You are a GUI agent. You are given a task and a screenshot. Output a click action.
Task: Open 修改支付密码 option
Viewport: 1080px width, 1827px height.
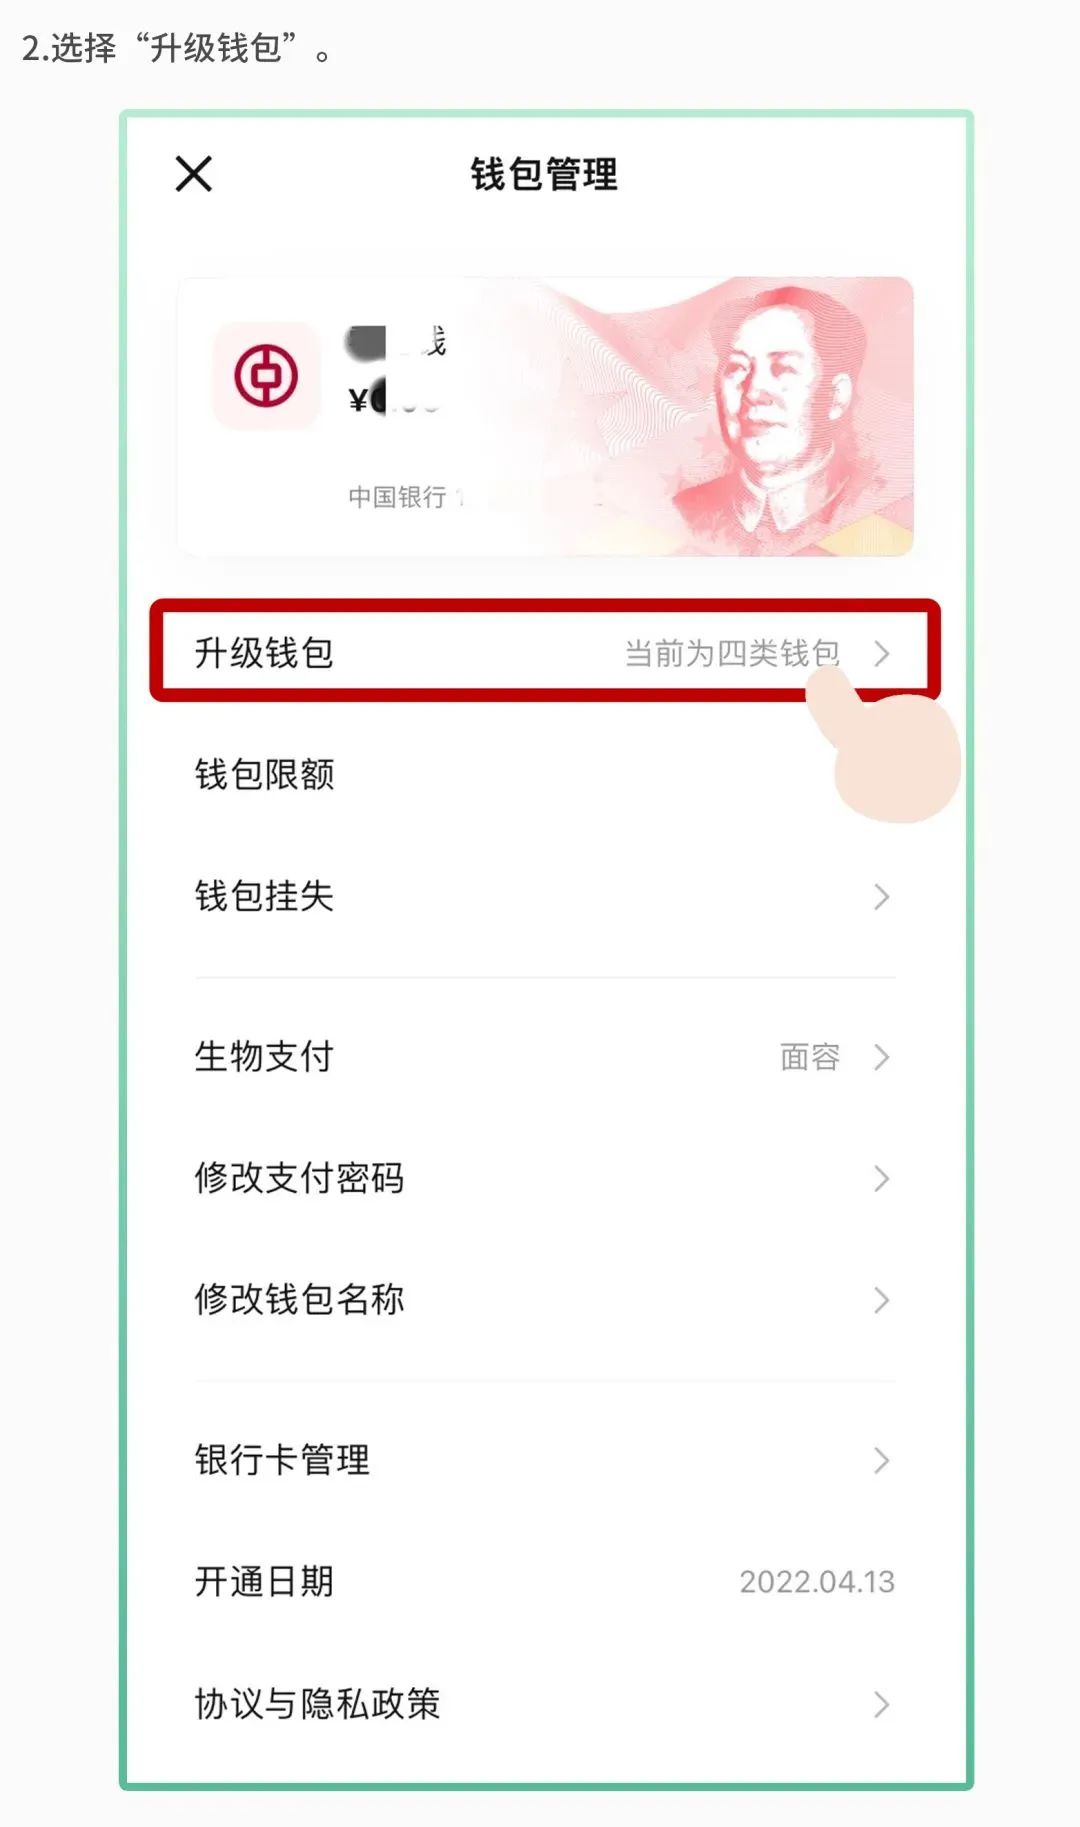click(545, 1178)
